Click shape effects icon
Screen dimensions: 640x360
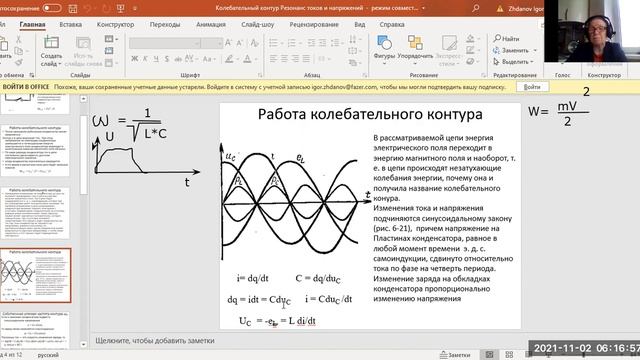click(x=471, y=62)
